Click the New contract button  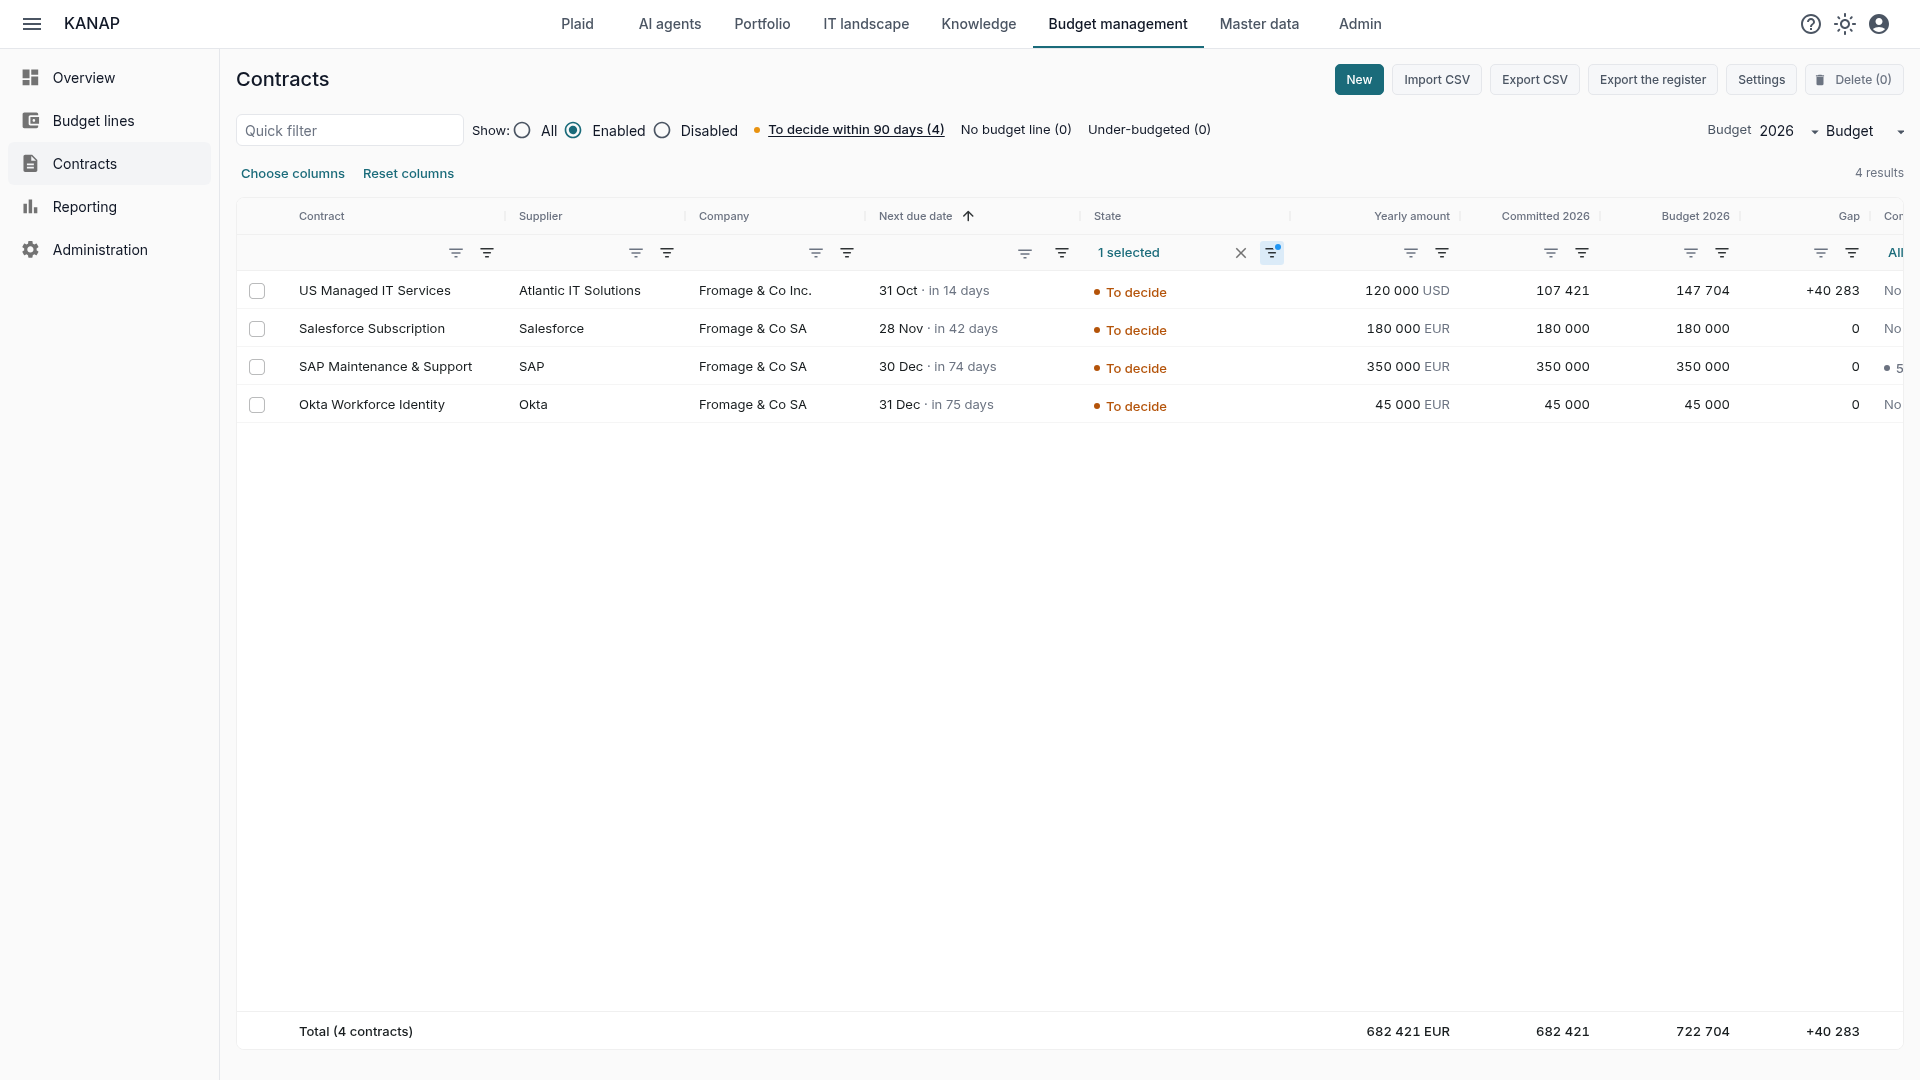pyautogui.click(x=1359, y=80)
